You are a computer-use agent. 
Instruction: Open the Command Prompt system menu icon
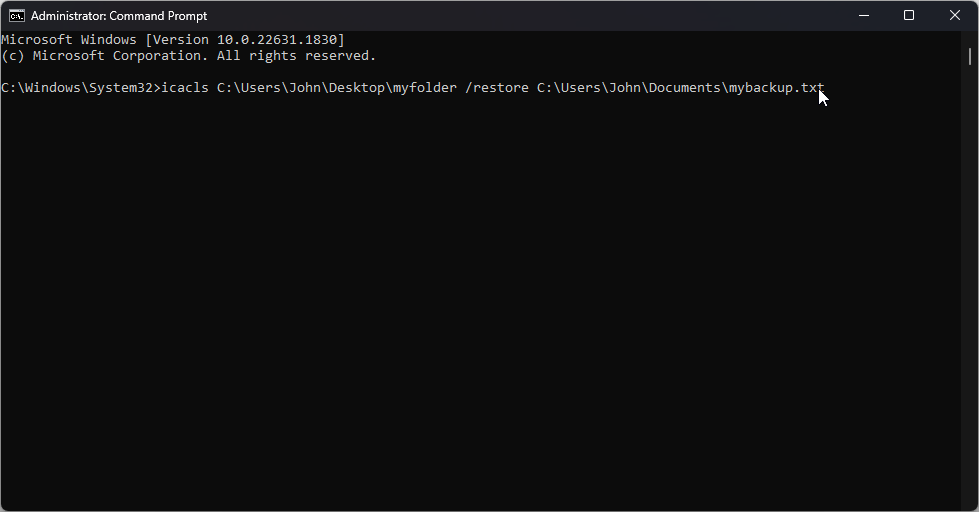[x=16, y=16]
